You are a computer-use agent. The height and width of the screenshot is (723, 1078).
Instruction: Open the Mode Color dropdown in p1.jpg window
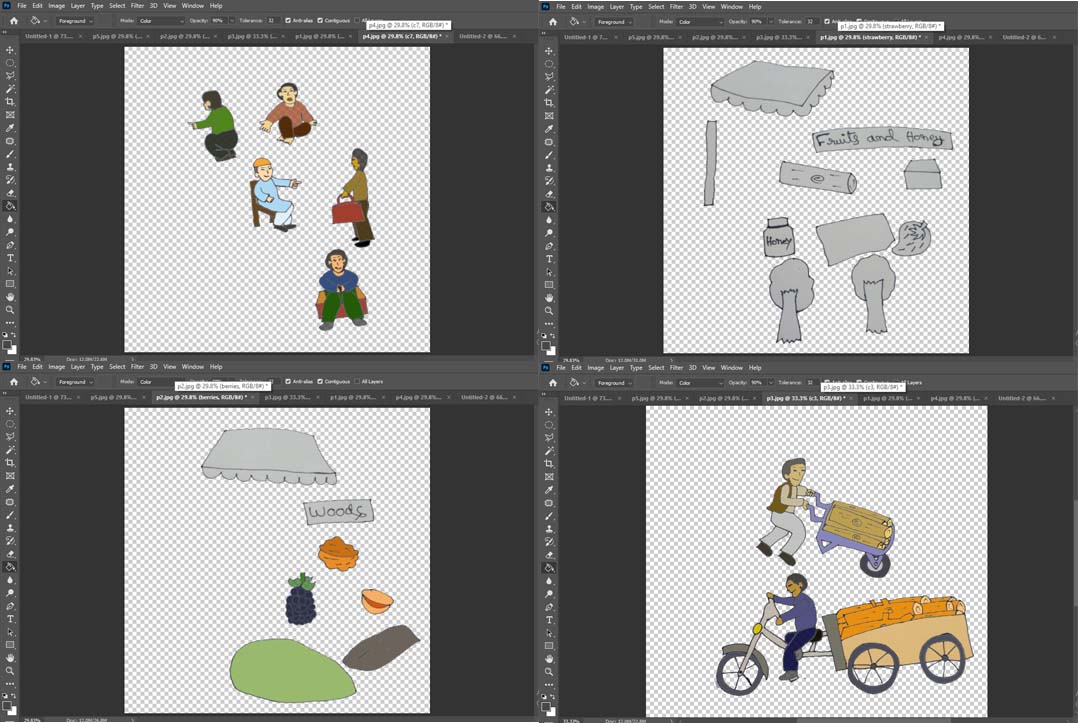coord(701,22)
